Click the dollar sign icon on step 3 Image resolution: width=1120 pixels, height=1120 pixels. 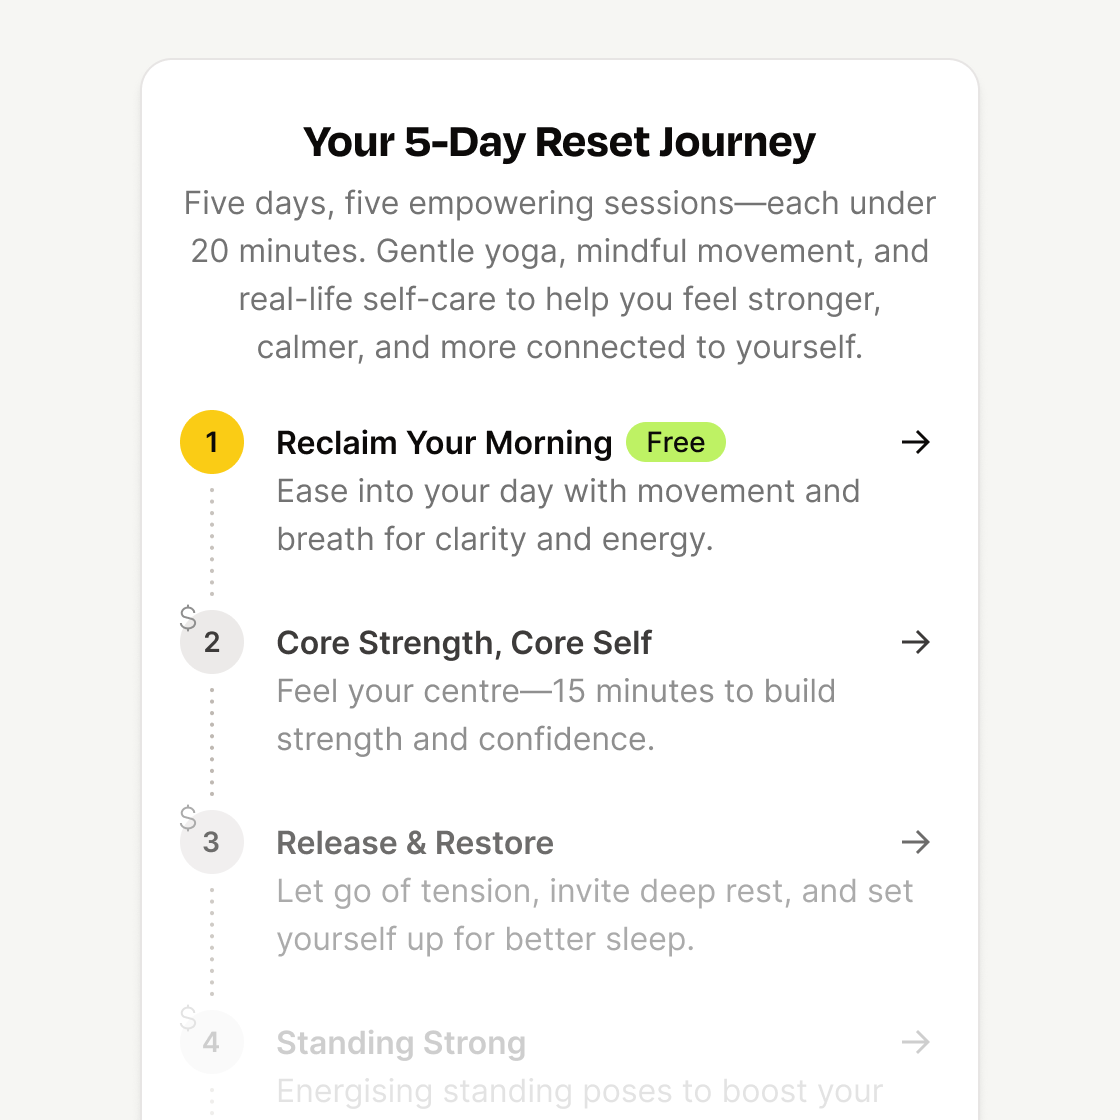188,818
